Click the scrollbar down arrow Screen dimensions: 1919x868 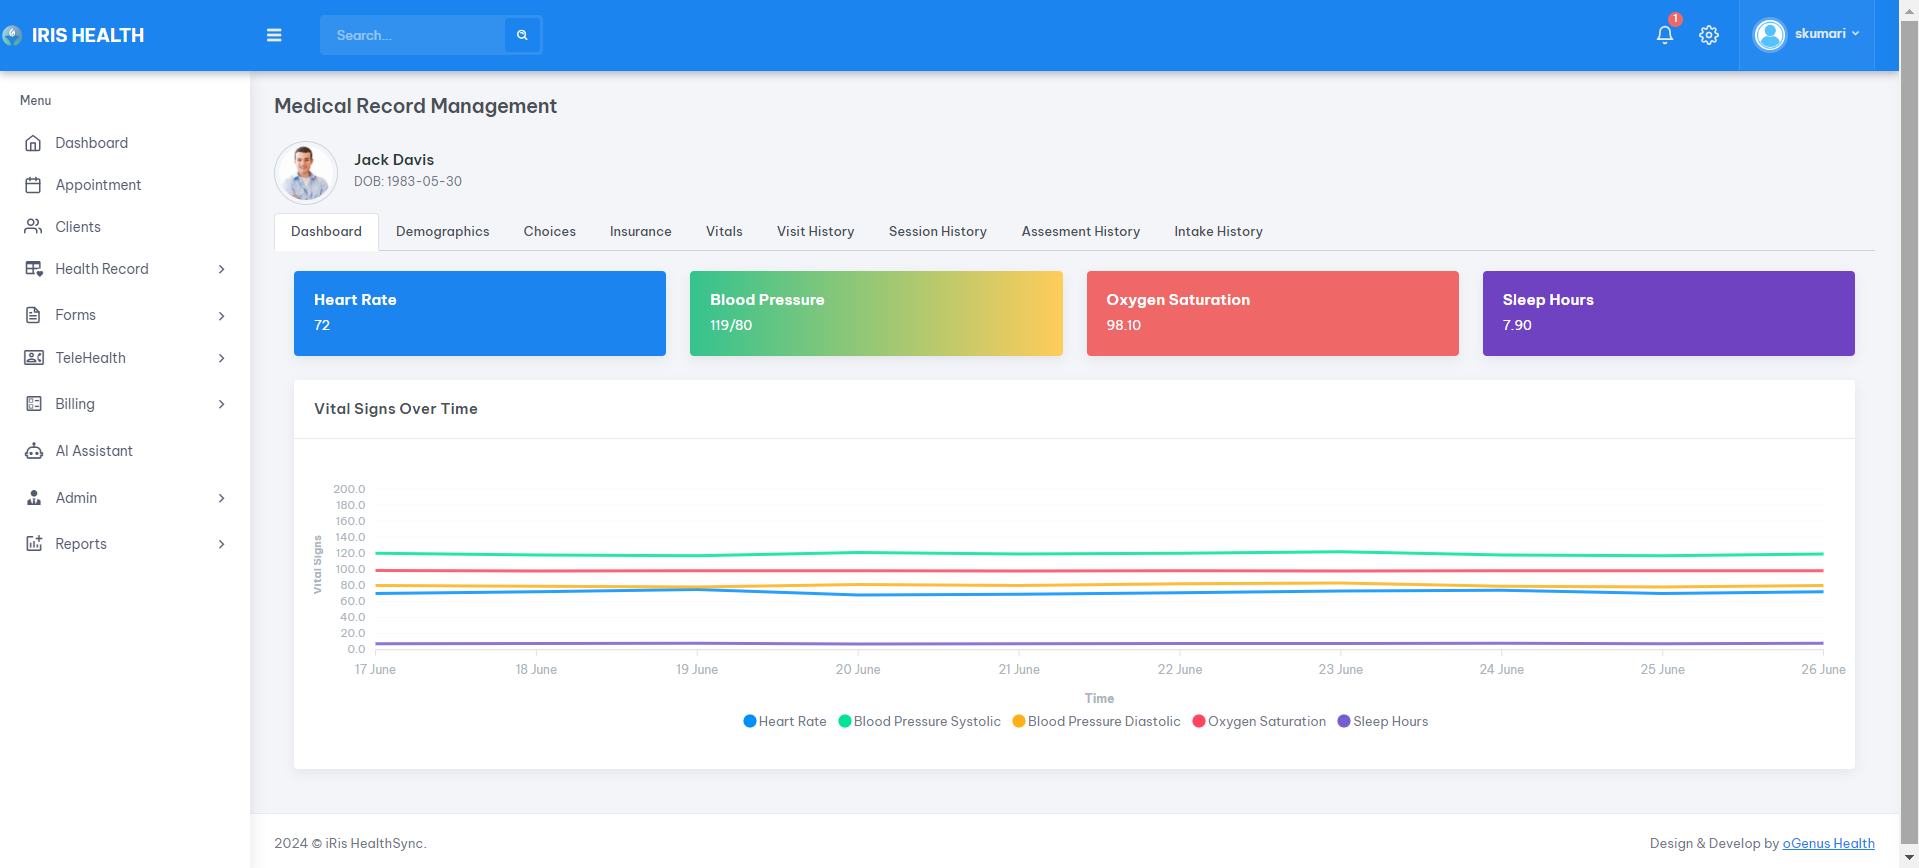[x=1909, y=858]
